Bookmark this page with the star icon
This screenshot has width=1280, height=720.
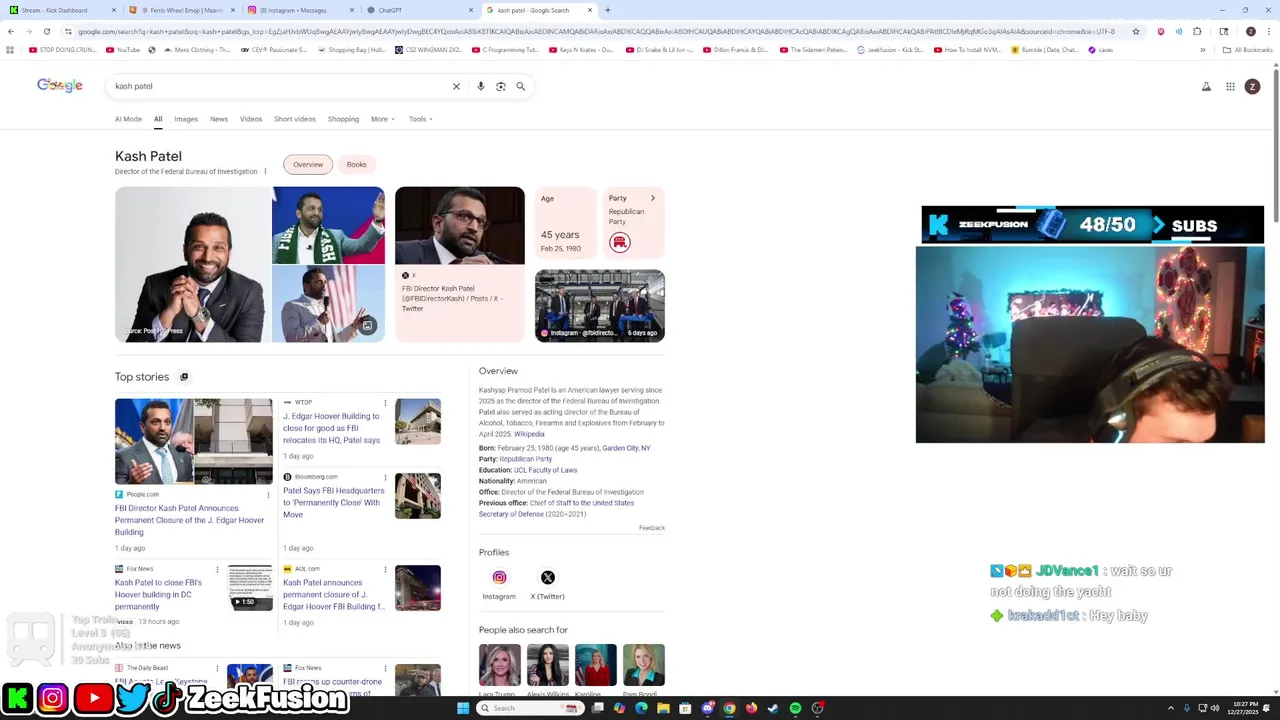click(1135, 31)
